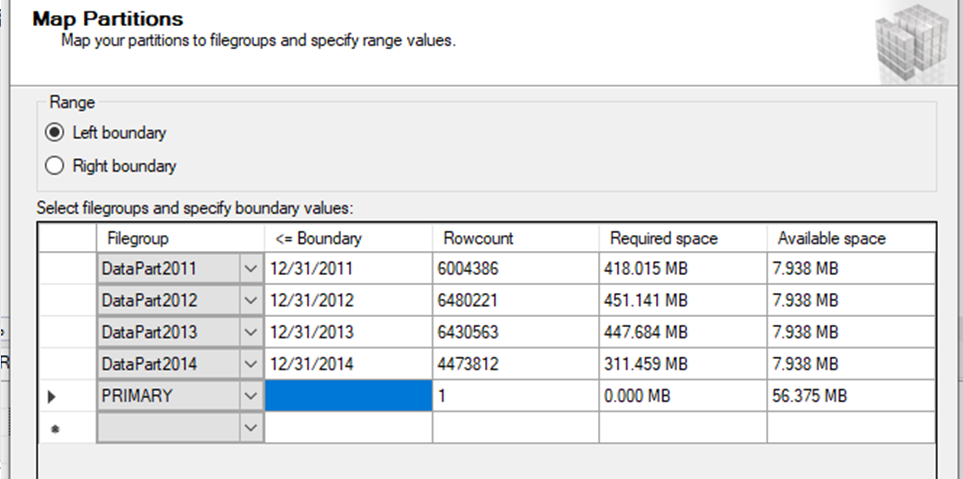Expand the DataPart2014 filegroup dropdown
Image resolution: width=963 pixels, height=479 pixels.
[250, 364]
